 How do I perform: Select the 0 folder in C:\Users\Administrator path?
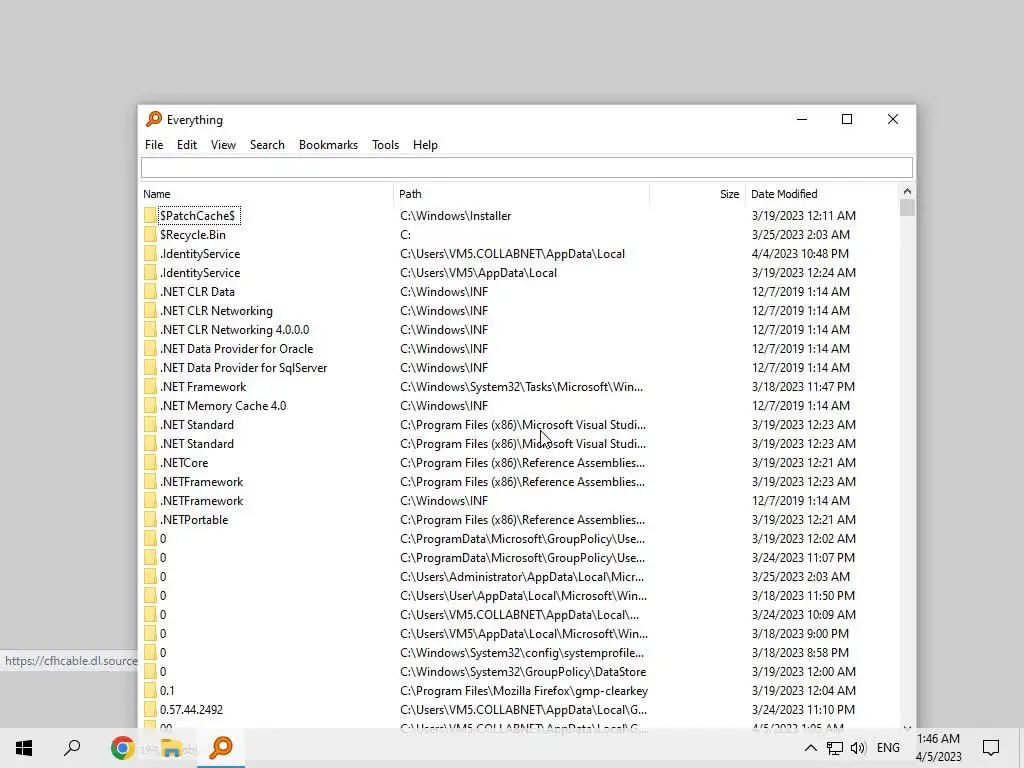pos(163,577)
